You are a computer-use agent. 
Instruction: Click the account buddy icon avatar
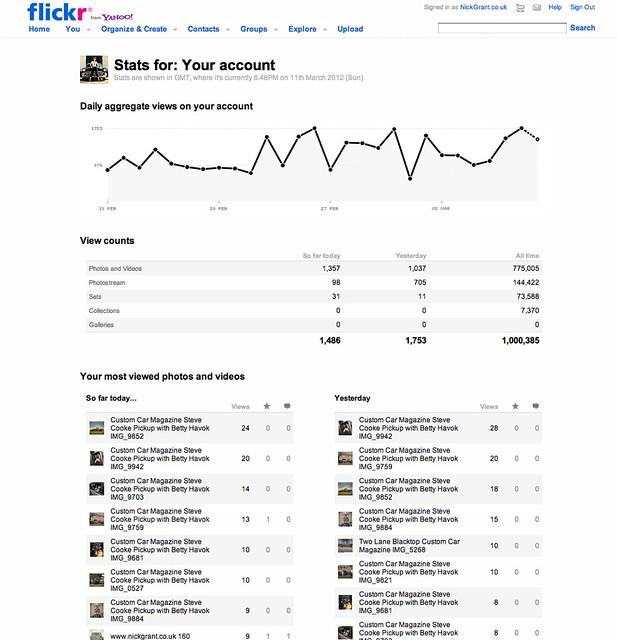[94, 70]
